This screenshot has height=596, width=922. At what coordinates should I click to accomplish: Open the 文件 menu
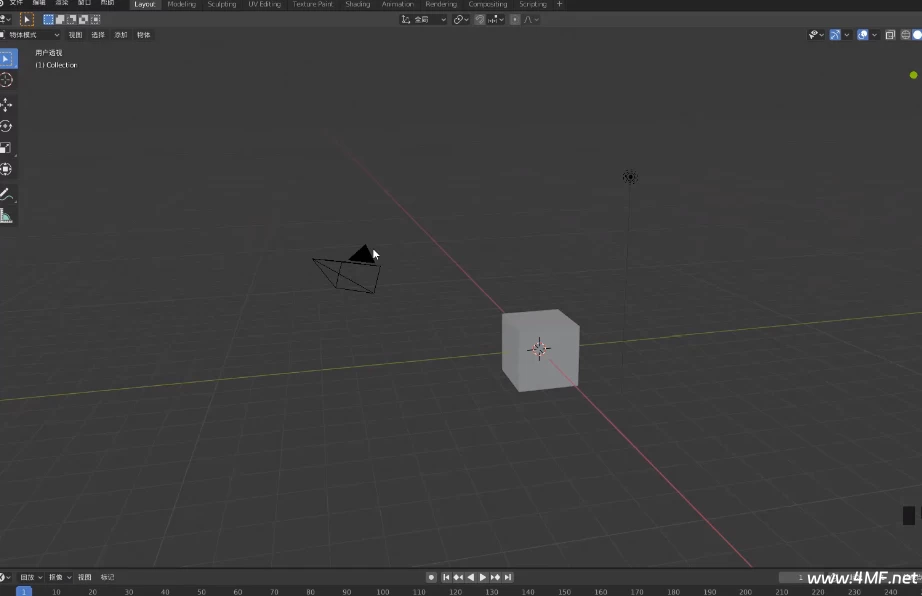tap(17, 4)
